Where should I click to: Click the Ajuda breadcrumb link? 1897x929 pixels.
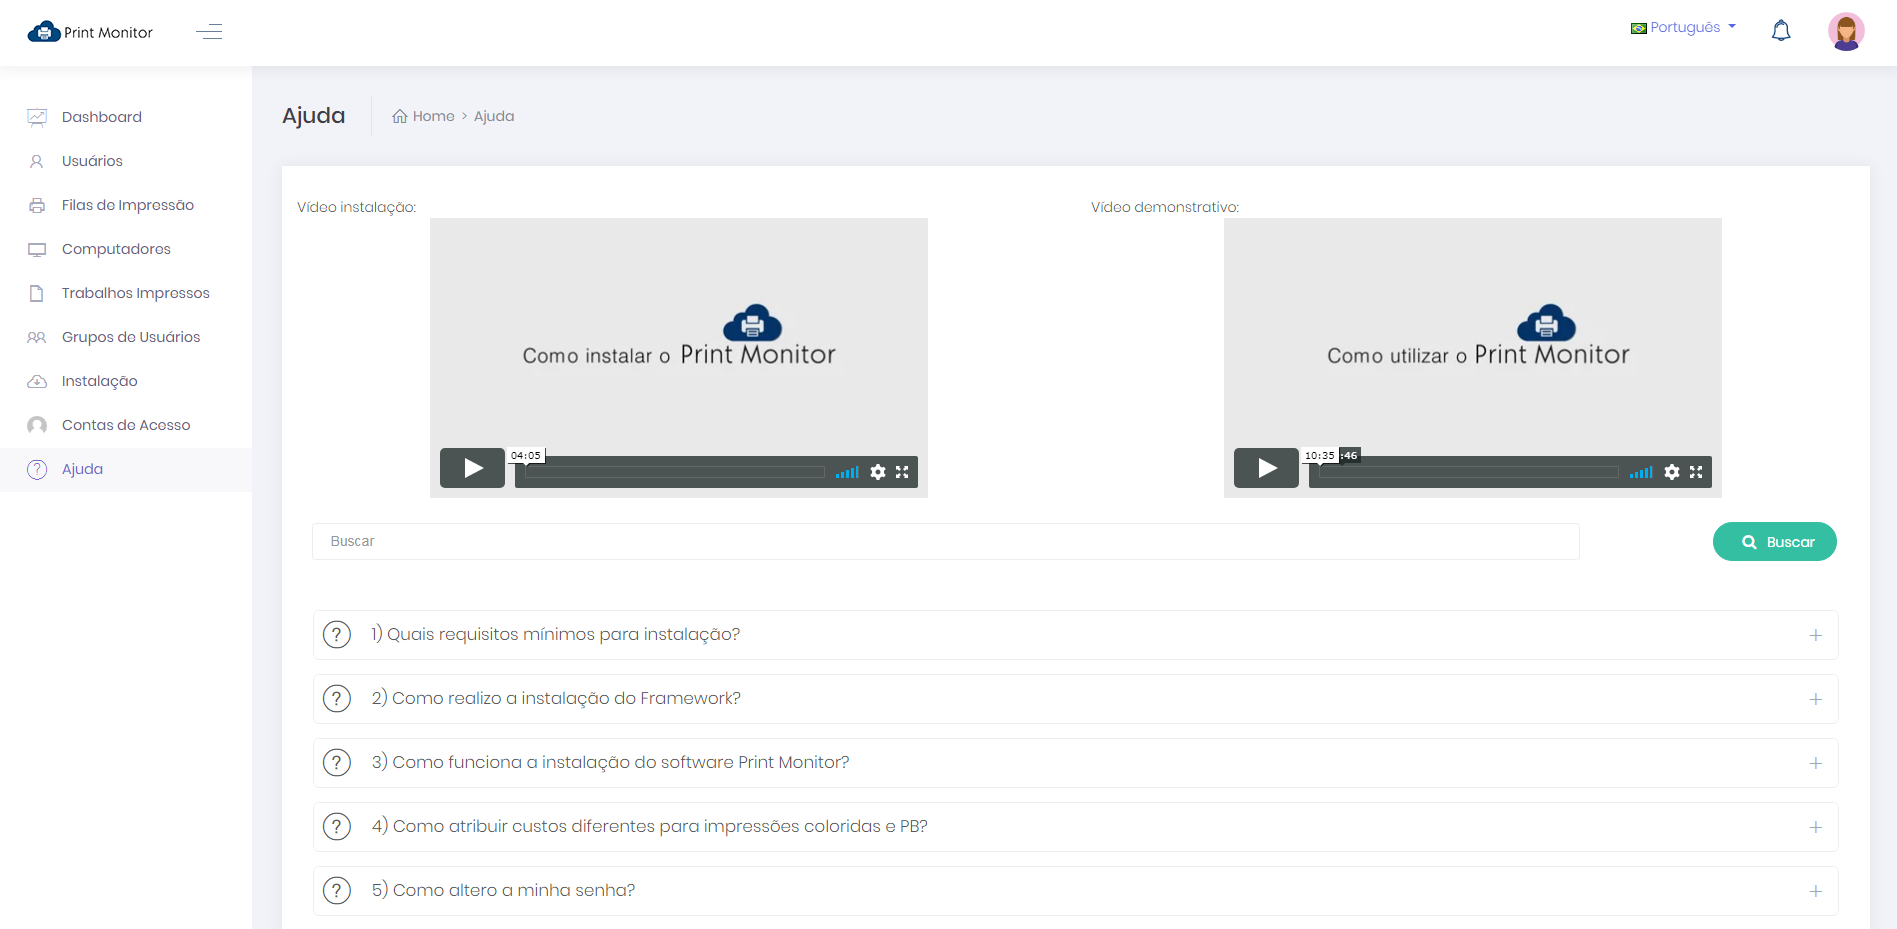(x=494, y=116)
